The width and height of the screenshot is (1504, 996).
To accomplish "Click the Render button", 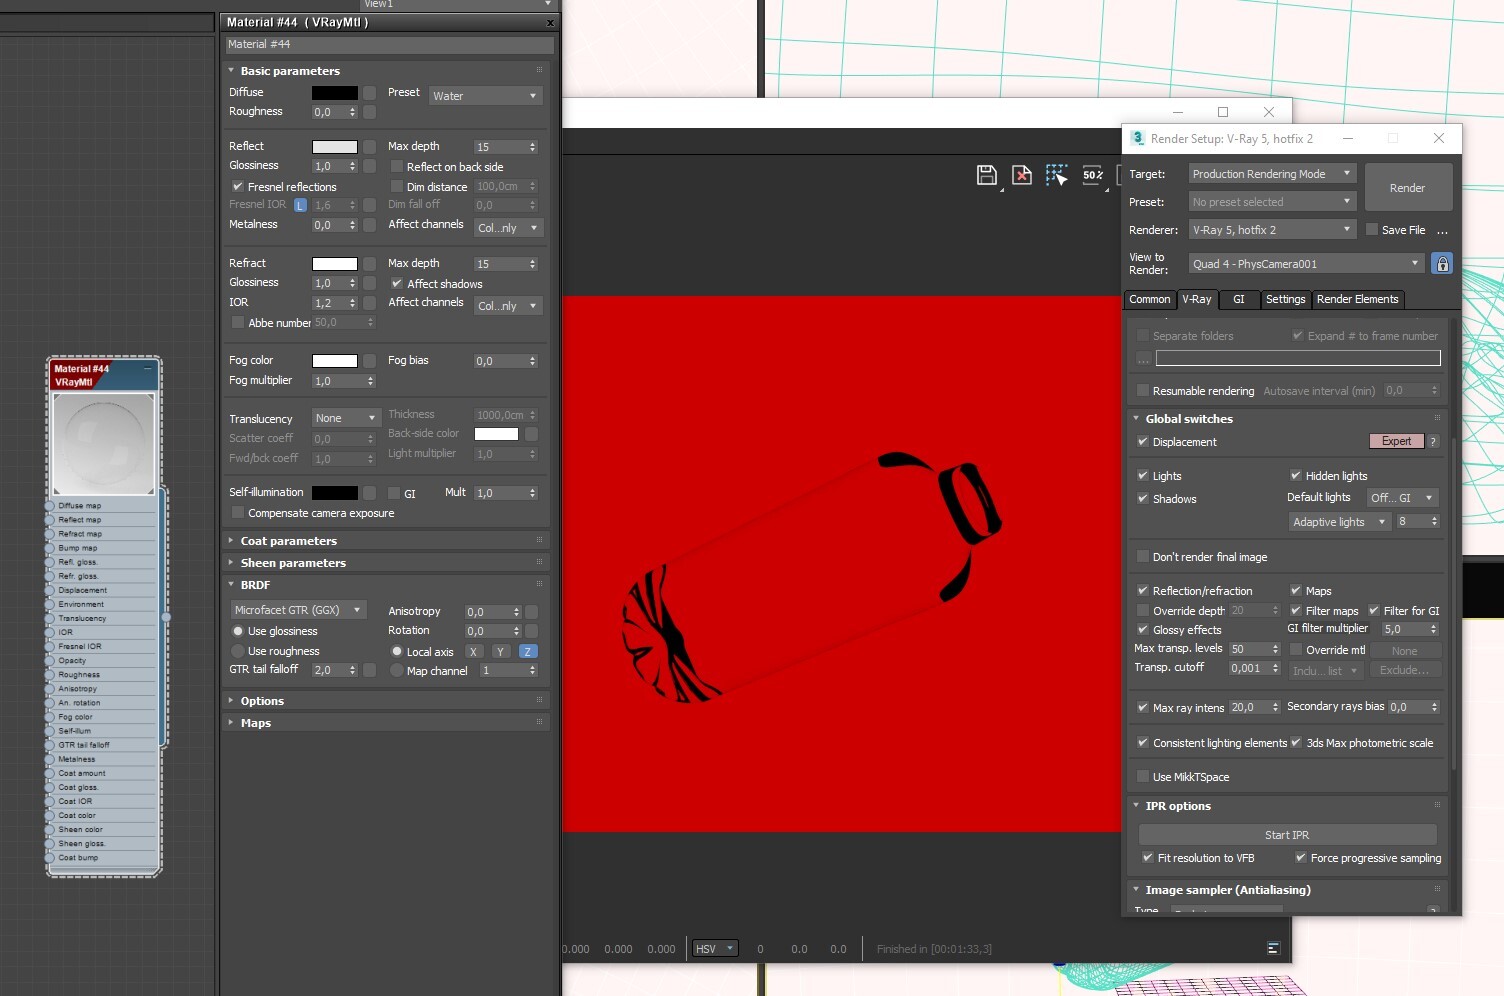I will click(1407, 188).
